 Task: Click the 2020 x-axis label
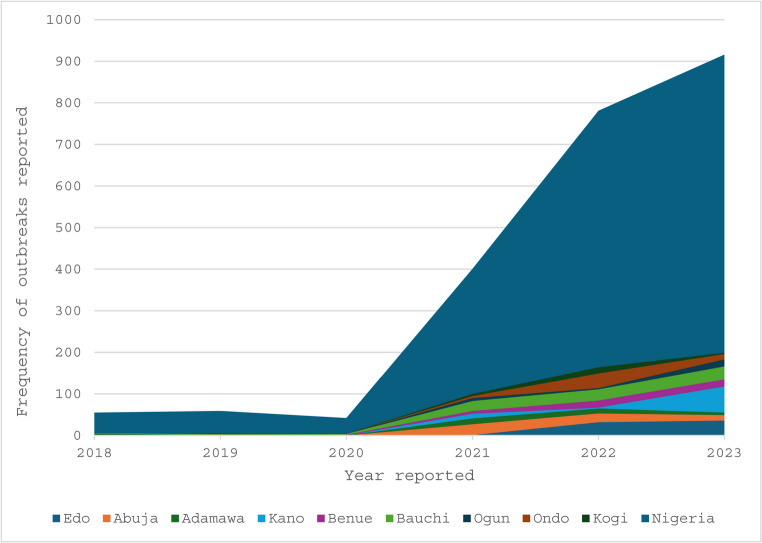346,453
